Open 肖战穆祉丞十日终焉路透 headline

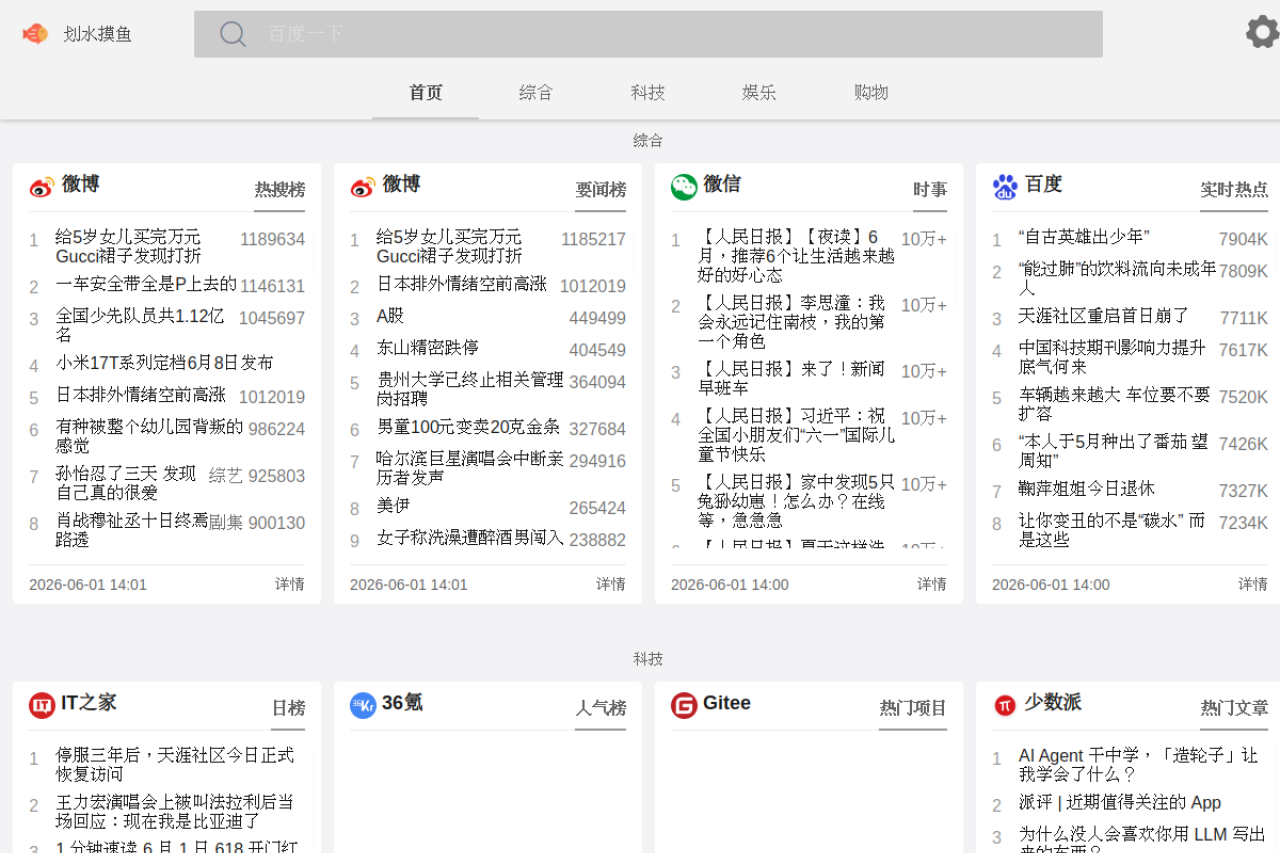(x=132, y=530)
